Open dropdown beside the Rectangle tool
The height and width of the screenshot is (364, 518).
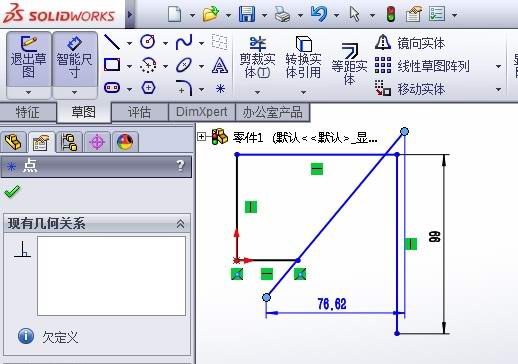pyautogui.click(x=129, y=66)
